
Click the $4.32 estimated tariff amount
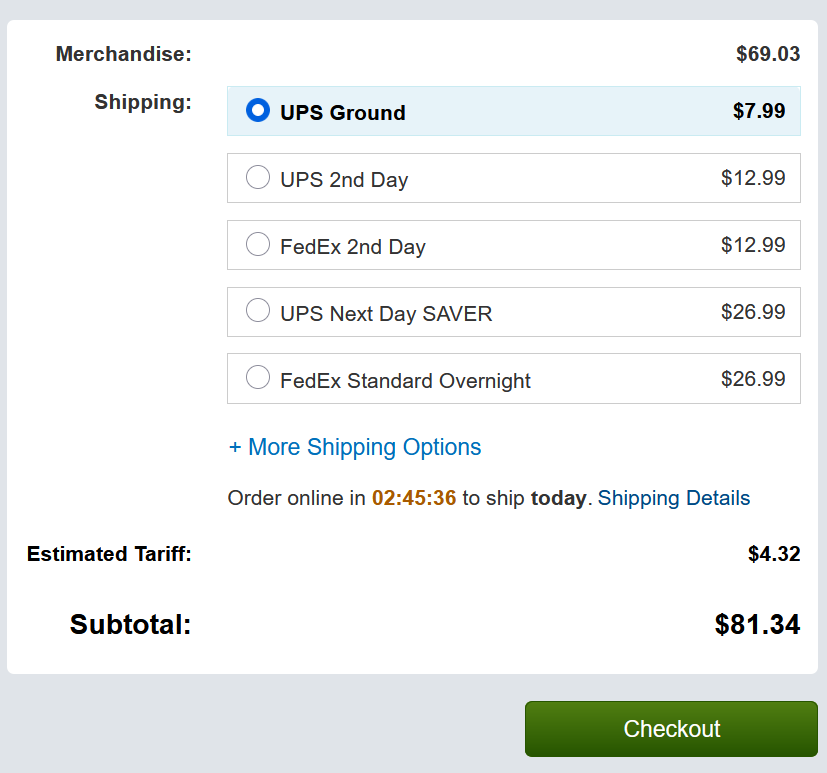(x=774, y=554)
